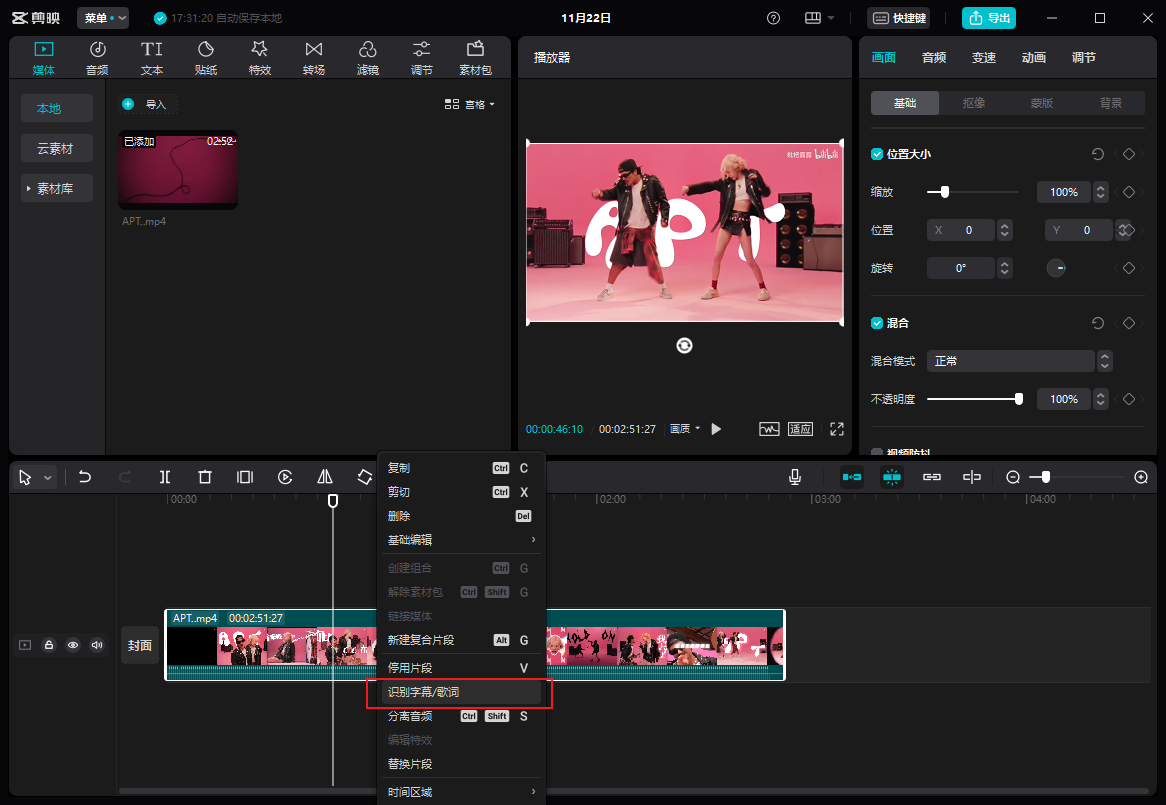Click the timeline zoom-in plus icon
The height and width of the screenshot is (805, 1166).
(1141, 478)
